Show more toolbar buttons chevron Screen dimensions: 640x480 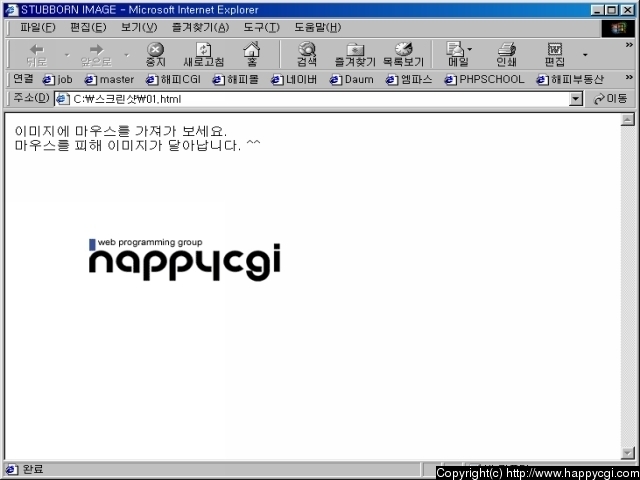point(629,45)
